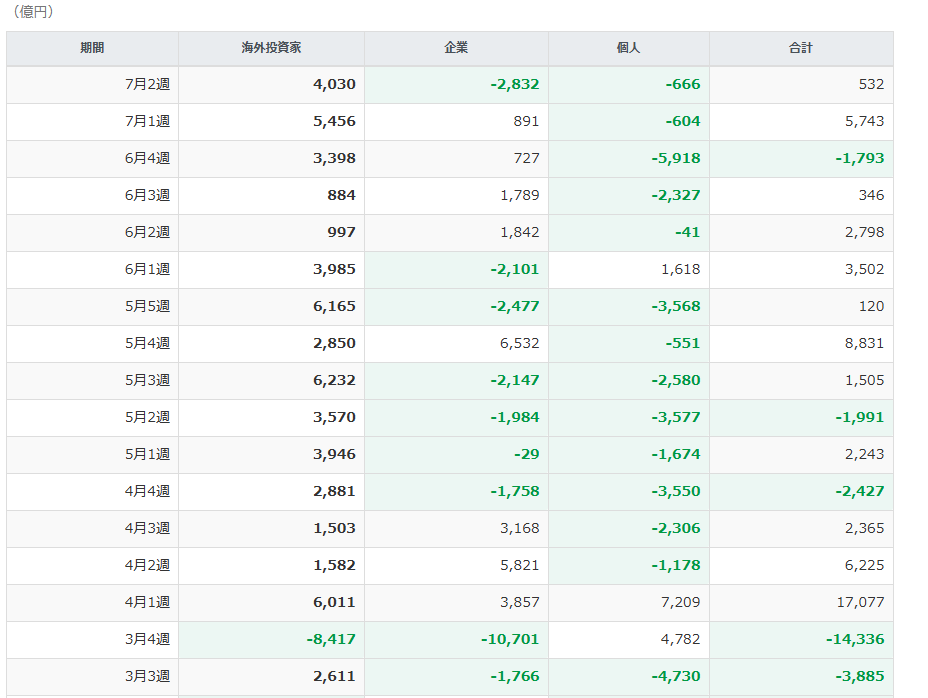Image resolution: width=928 pixels, height=698 pixels.
Task: Click the 期間 column header
Action: 92,48
